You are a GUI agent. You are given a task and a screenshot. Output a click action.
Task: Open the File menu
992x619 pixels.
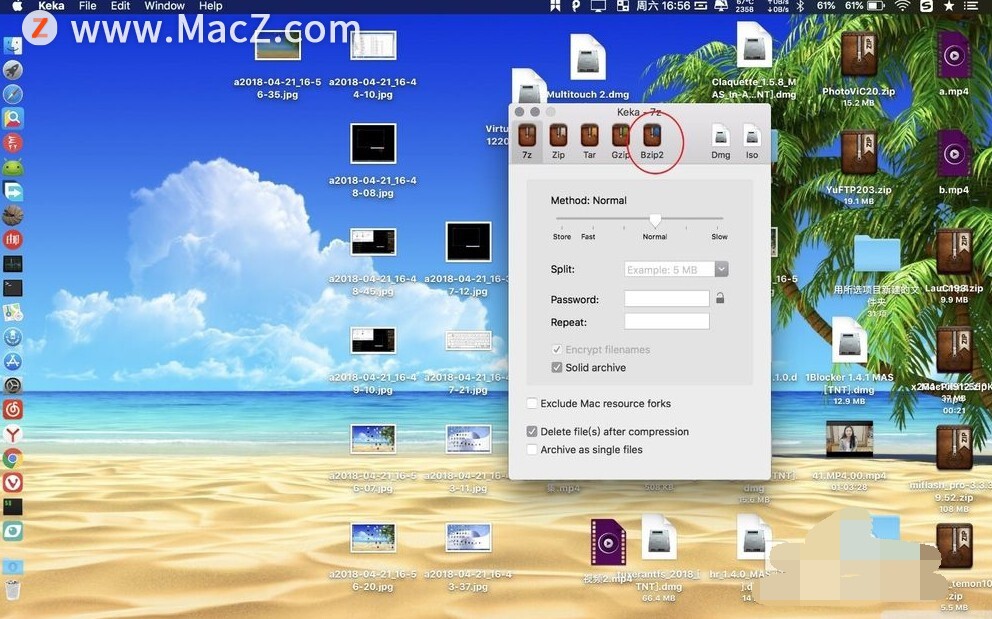tap(87, 6)
